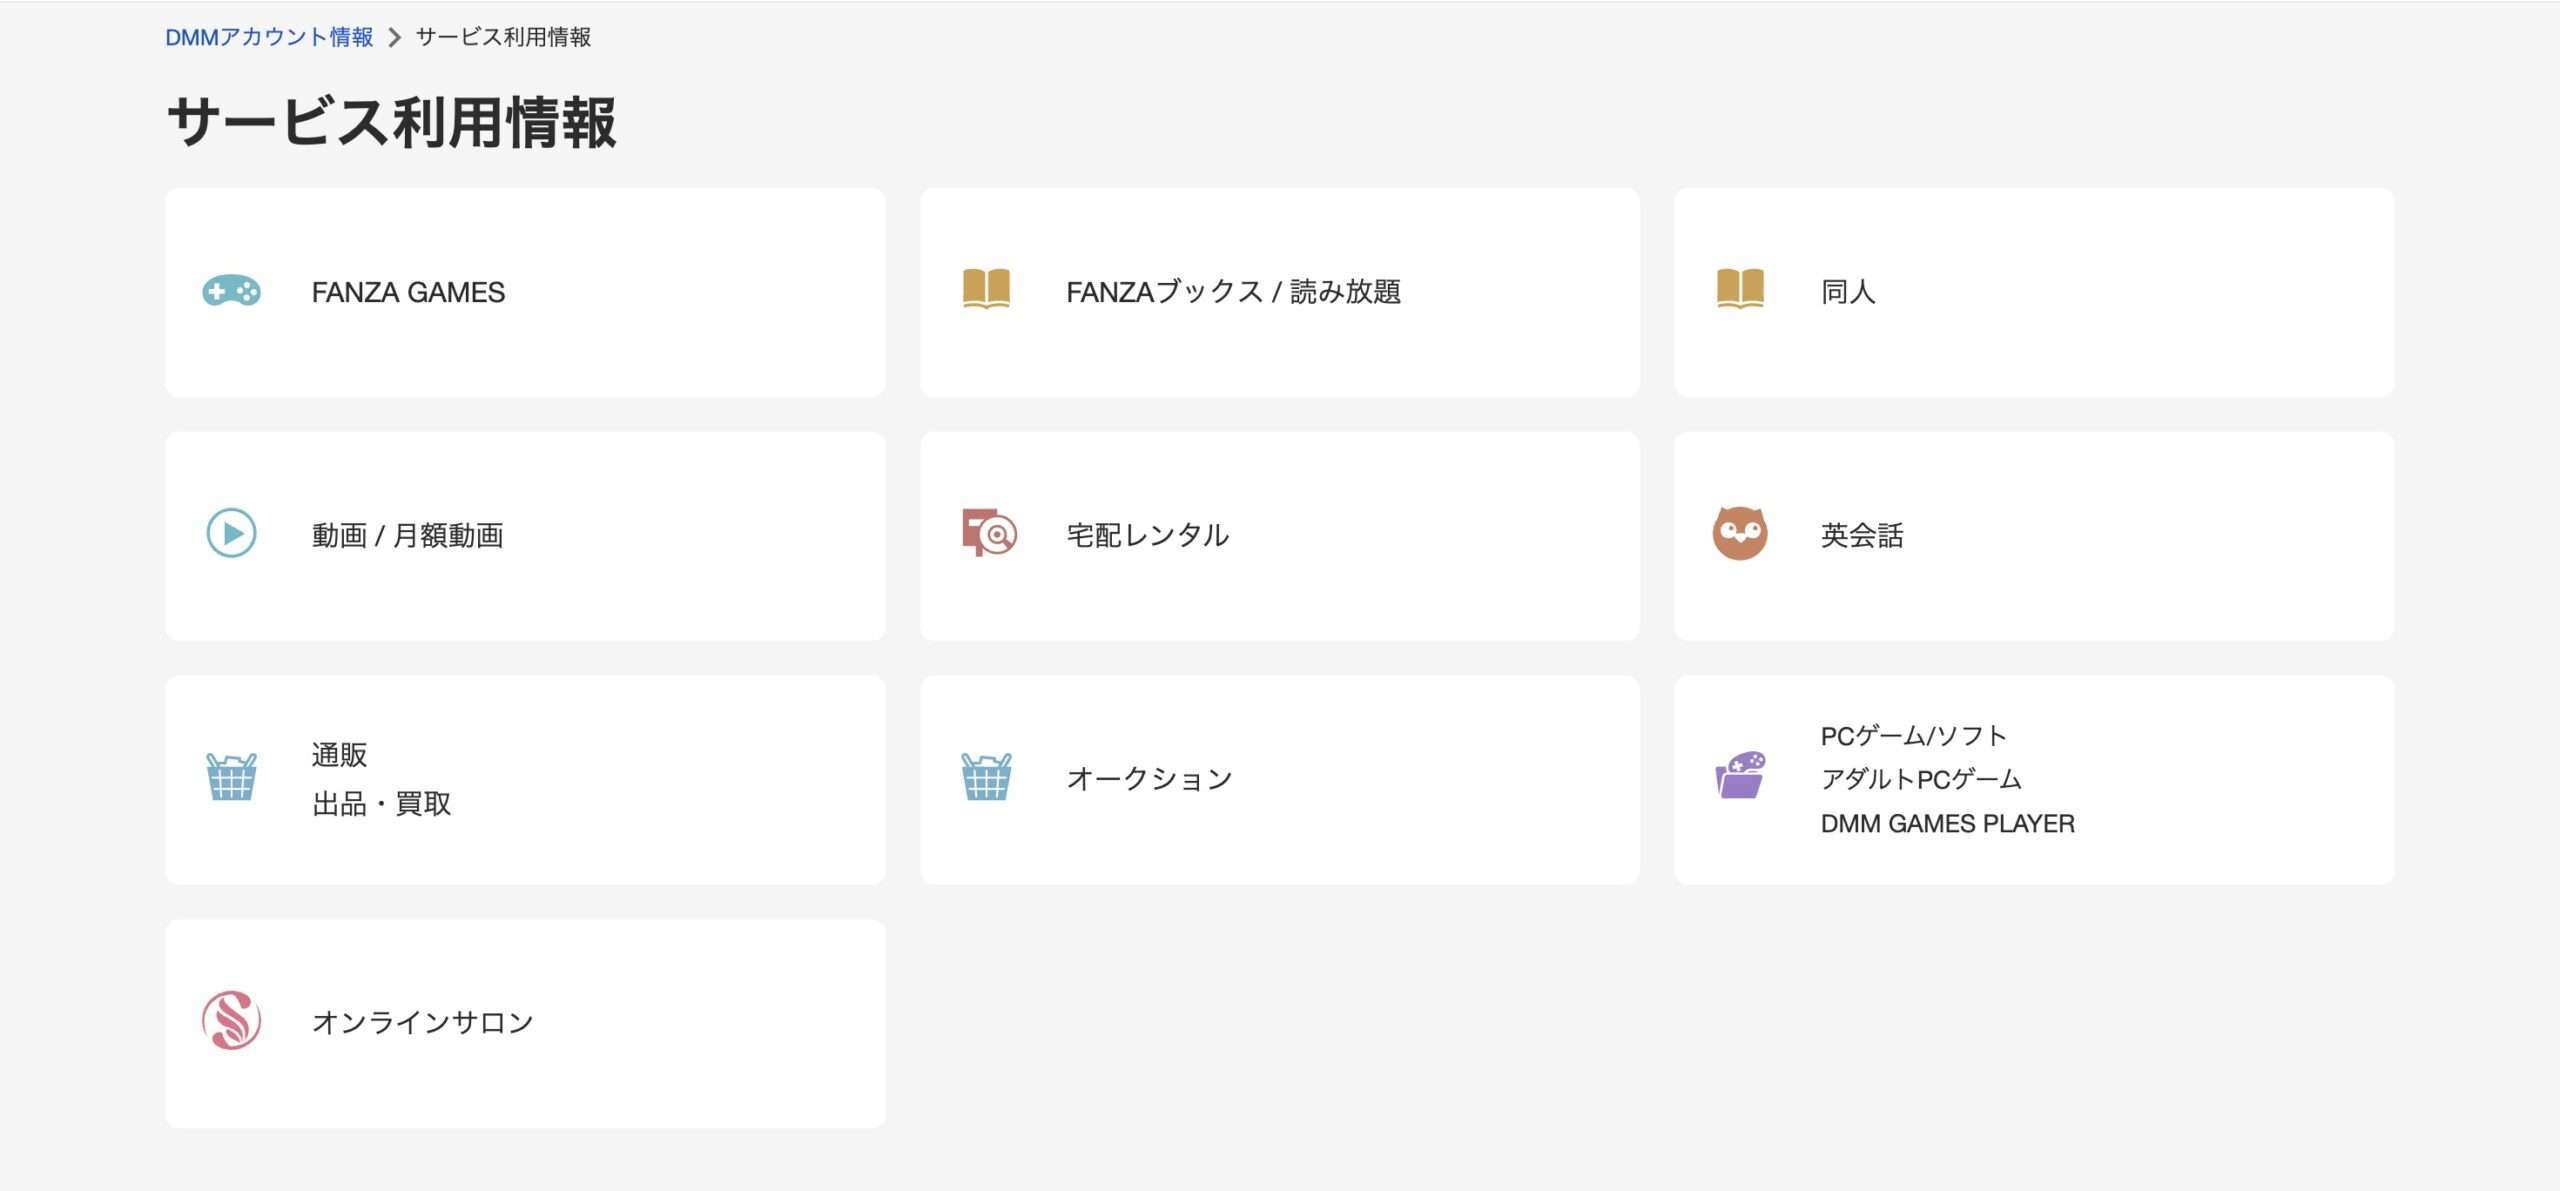Open the オークション label
Image resolution: width=2560 pixels, height=1191 pixels.
1149,779
